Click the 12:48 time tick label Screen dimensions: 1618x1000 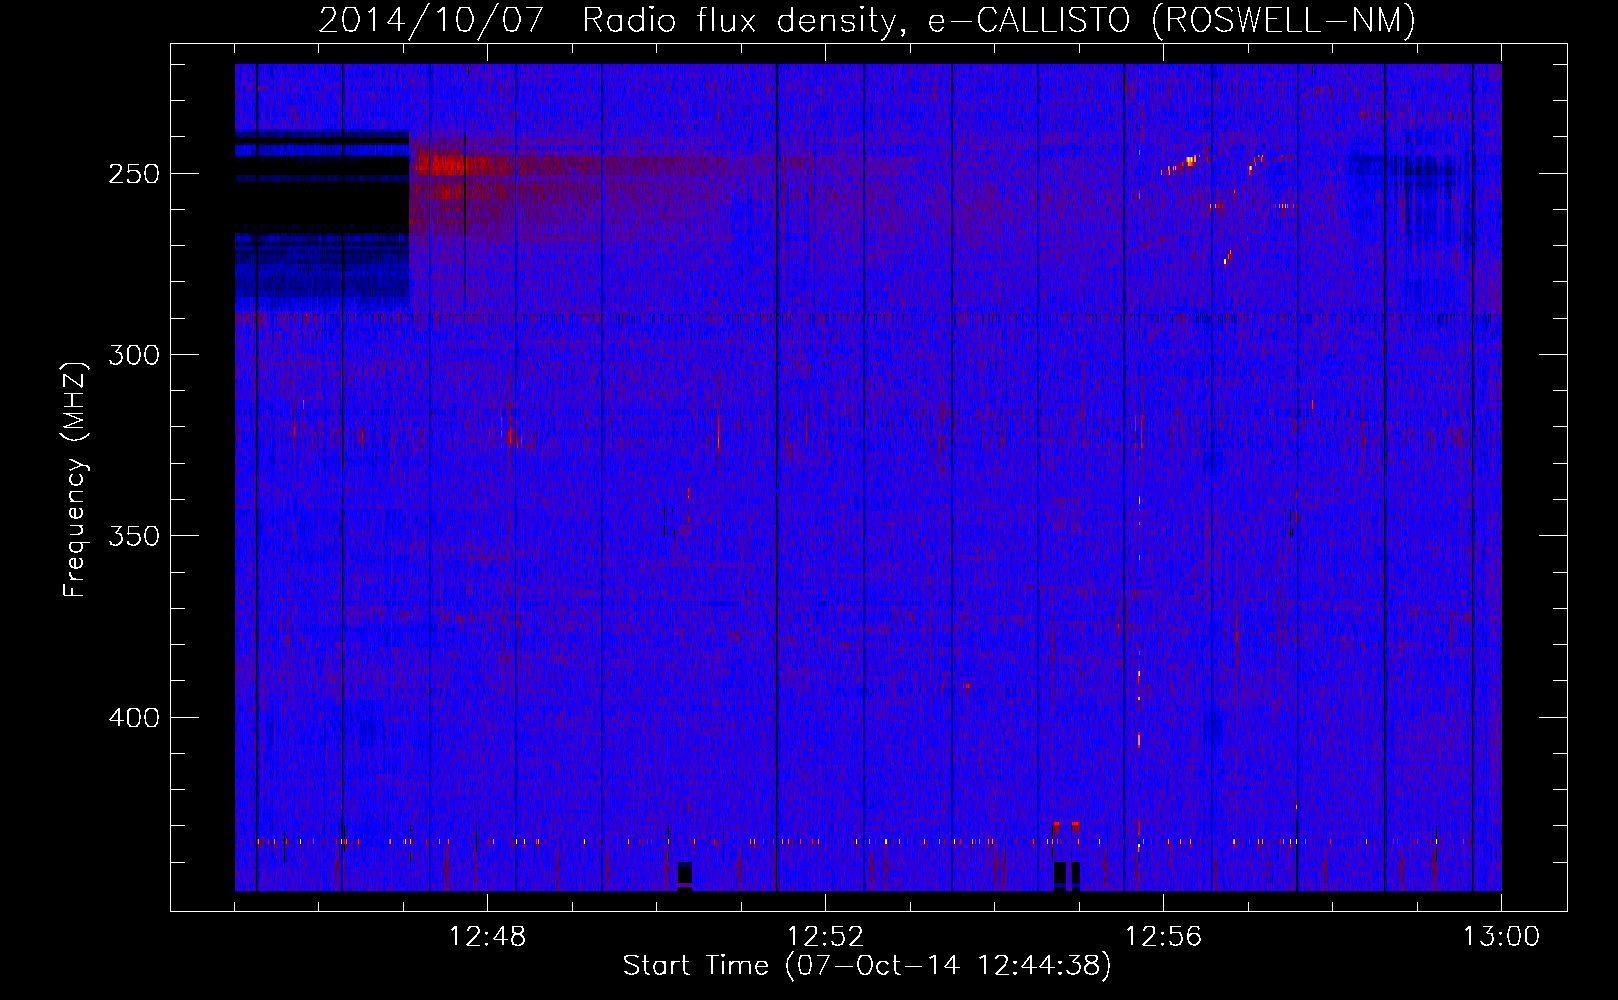[487, 937]
